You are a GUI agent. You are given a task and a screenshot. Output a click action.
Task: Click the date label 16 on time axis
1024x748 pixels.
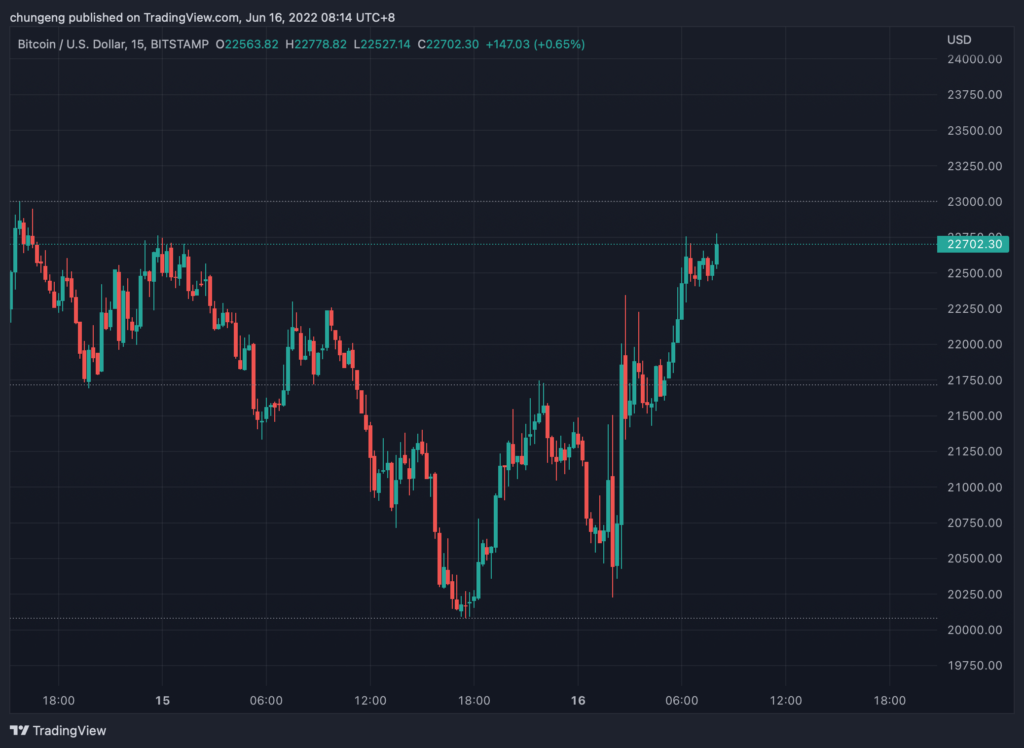(578, 700)
